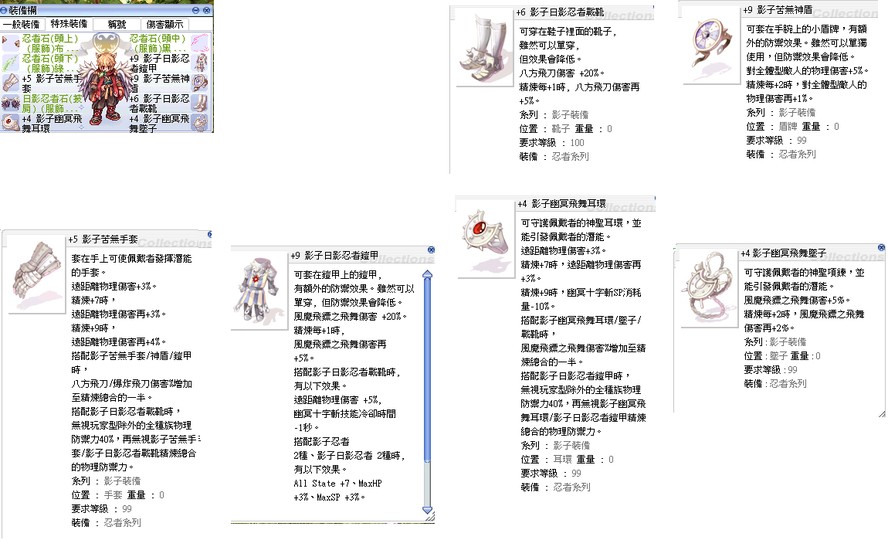Image resolution: width=888 pixels, height=540 pixels.
Task: Select the +4 影子幽冥飛舞耳環 slot icon in equipment window
Action: pyautogui.click(x=9, y=121)
